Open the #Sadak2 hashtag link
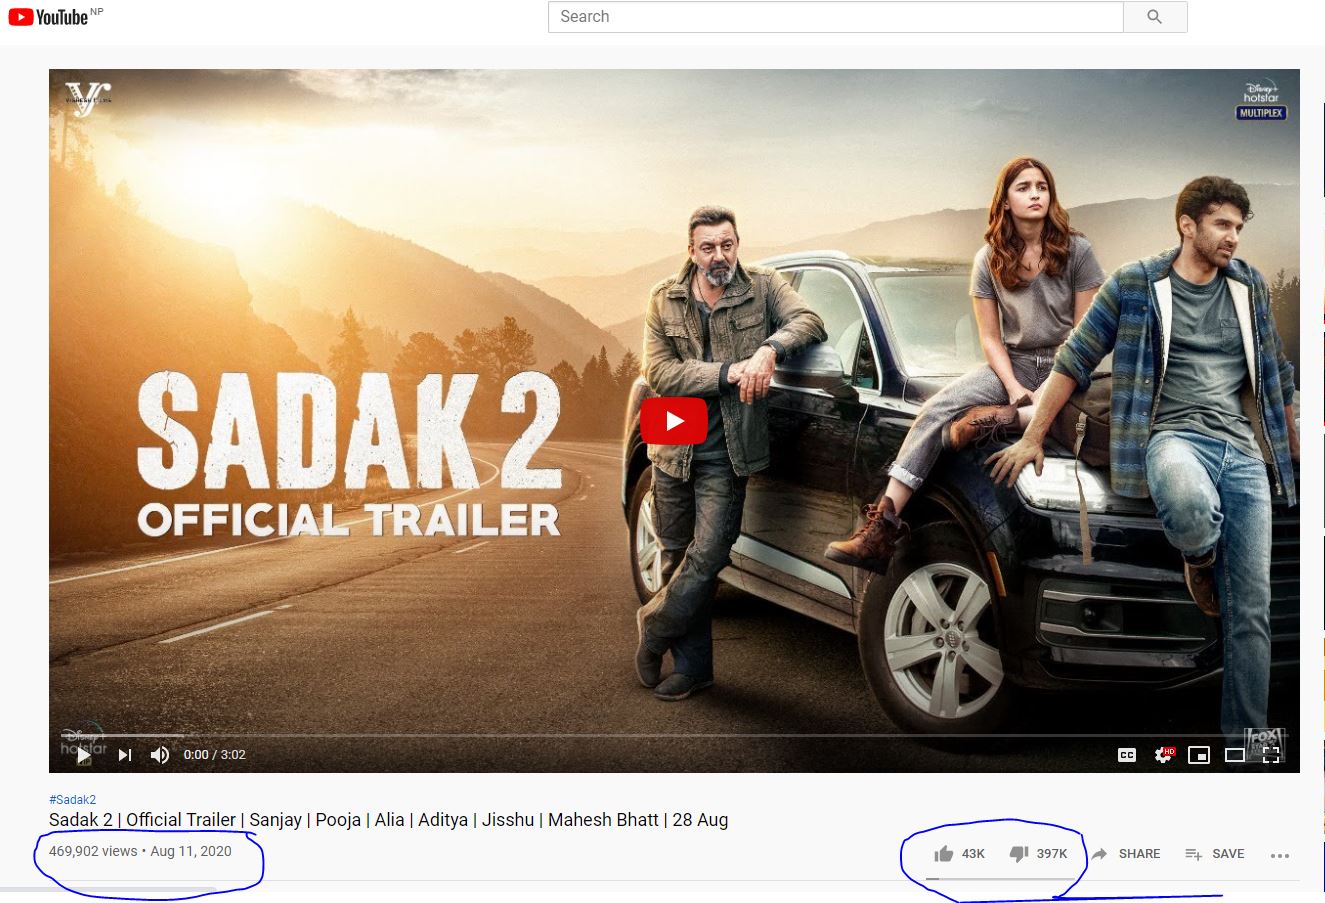 pyautogui.click(x=72, y=800)
